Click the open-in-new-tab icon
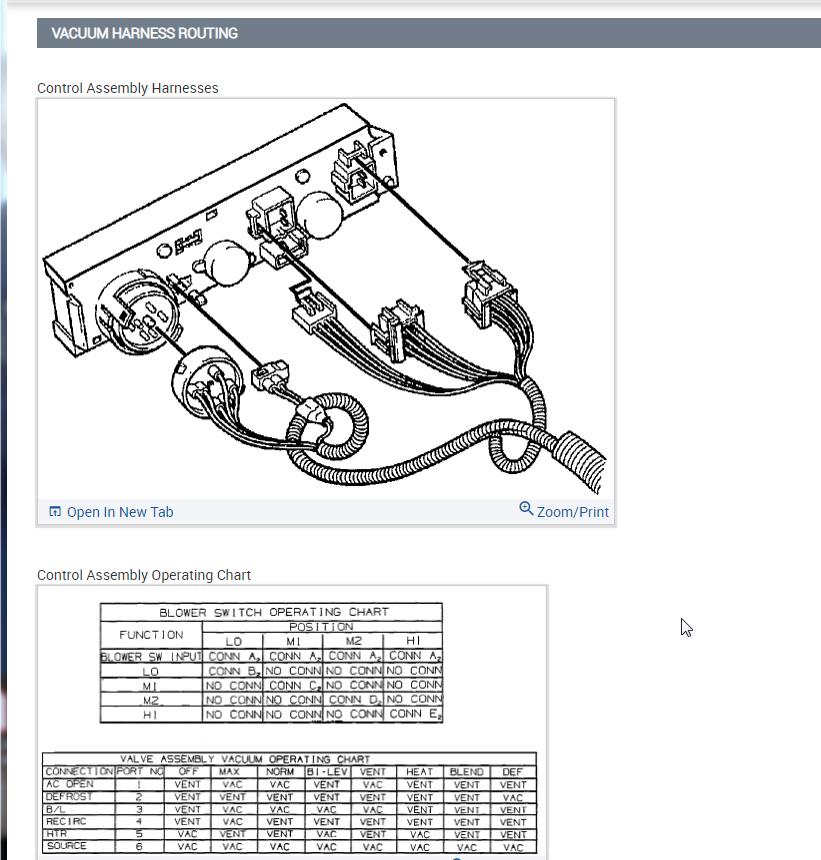Screen dimensions: 821x860 coord(55,512)
